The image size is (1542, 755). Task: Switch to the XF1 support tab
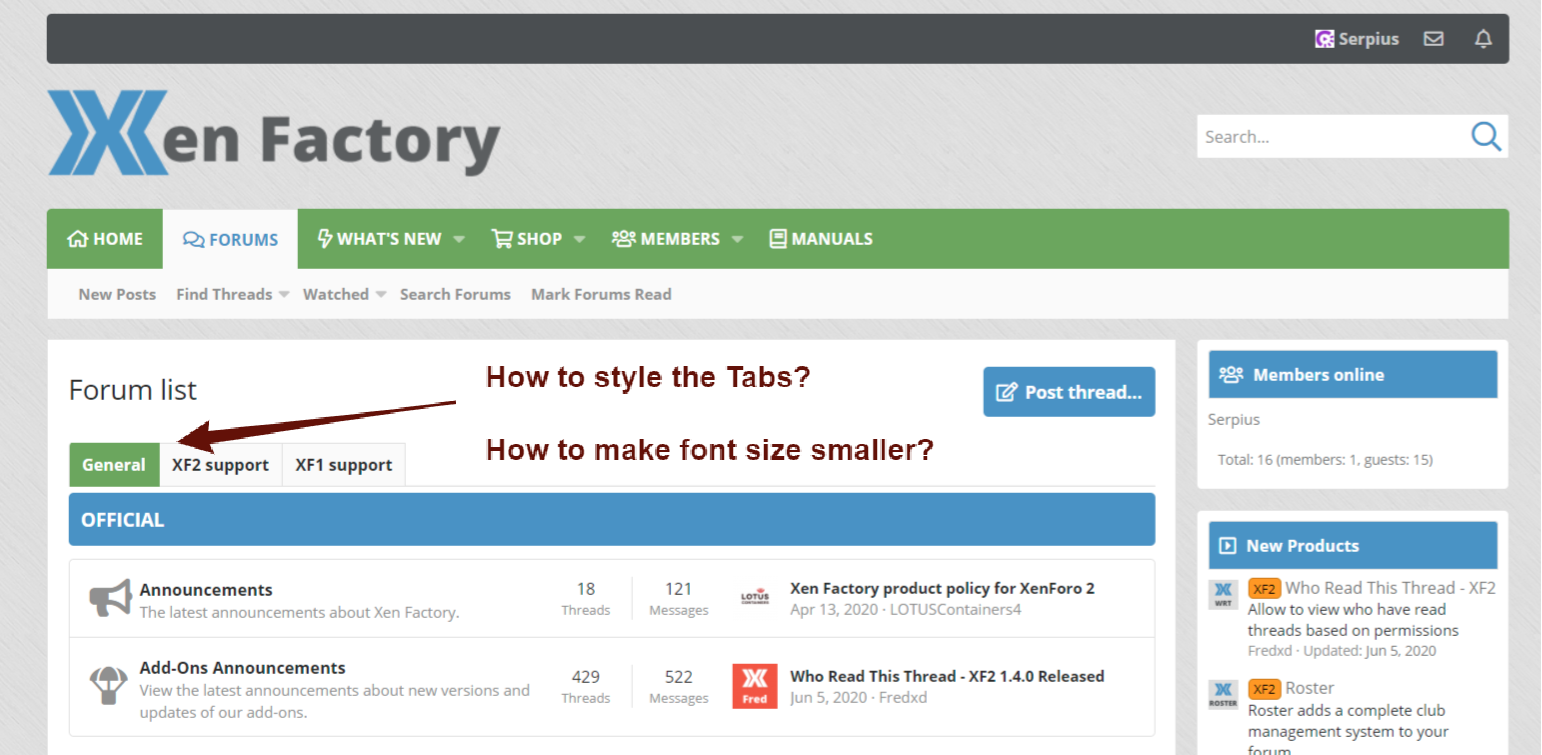click(344, 465)
